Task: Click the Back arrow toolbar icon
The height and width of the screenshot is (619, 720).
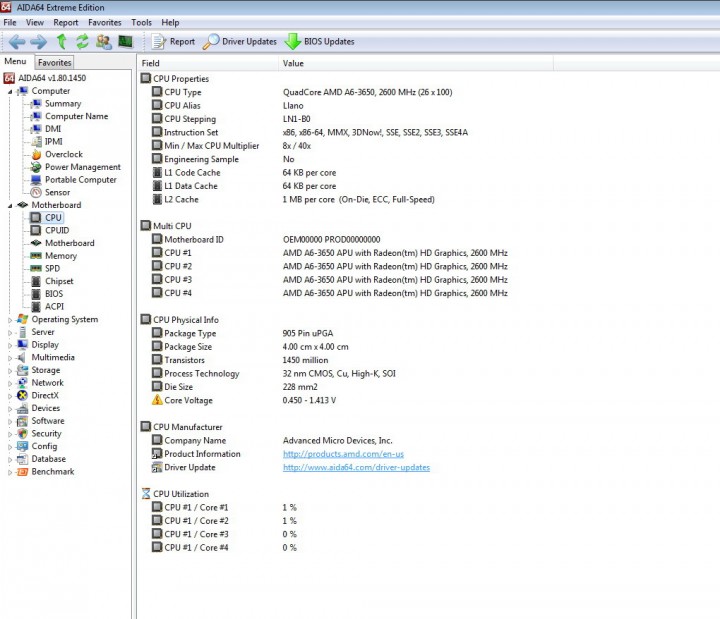Action: coord(17,42)
